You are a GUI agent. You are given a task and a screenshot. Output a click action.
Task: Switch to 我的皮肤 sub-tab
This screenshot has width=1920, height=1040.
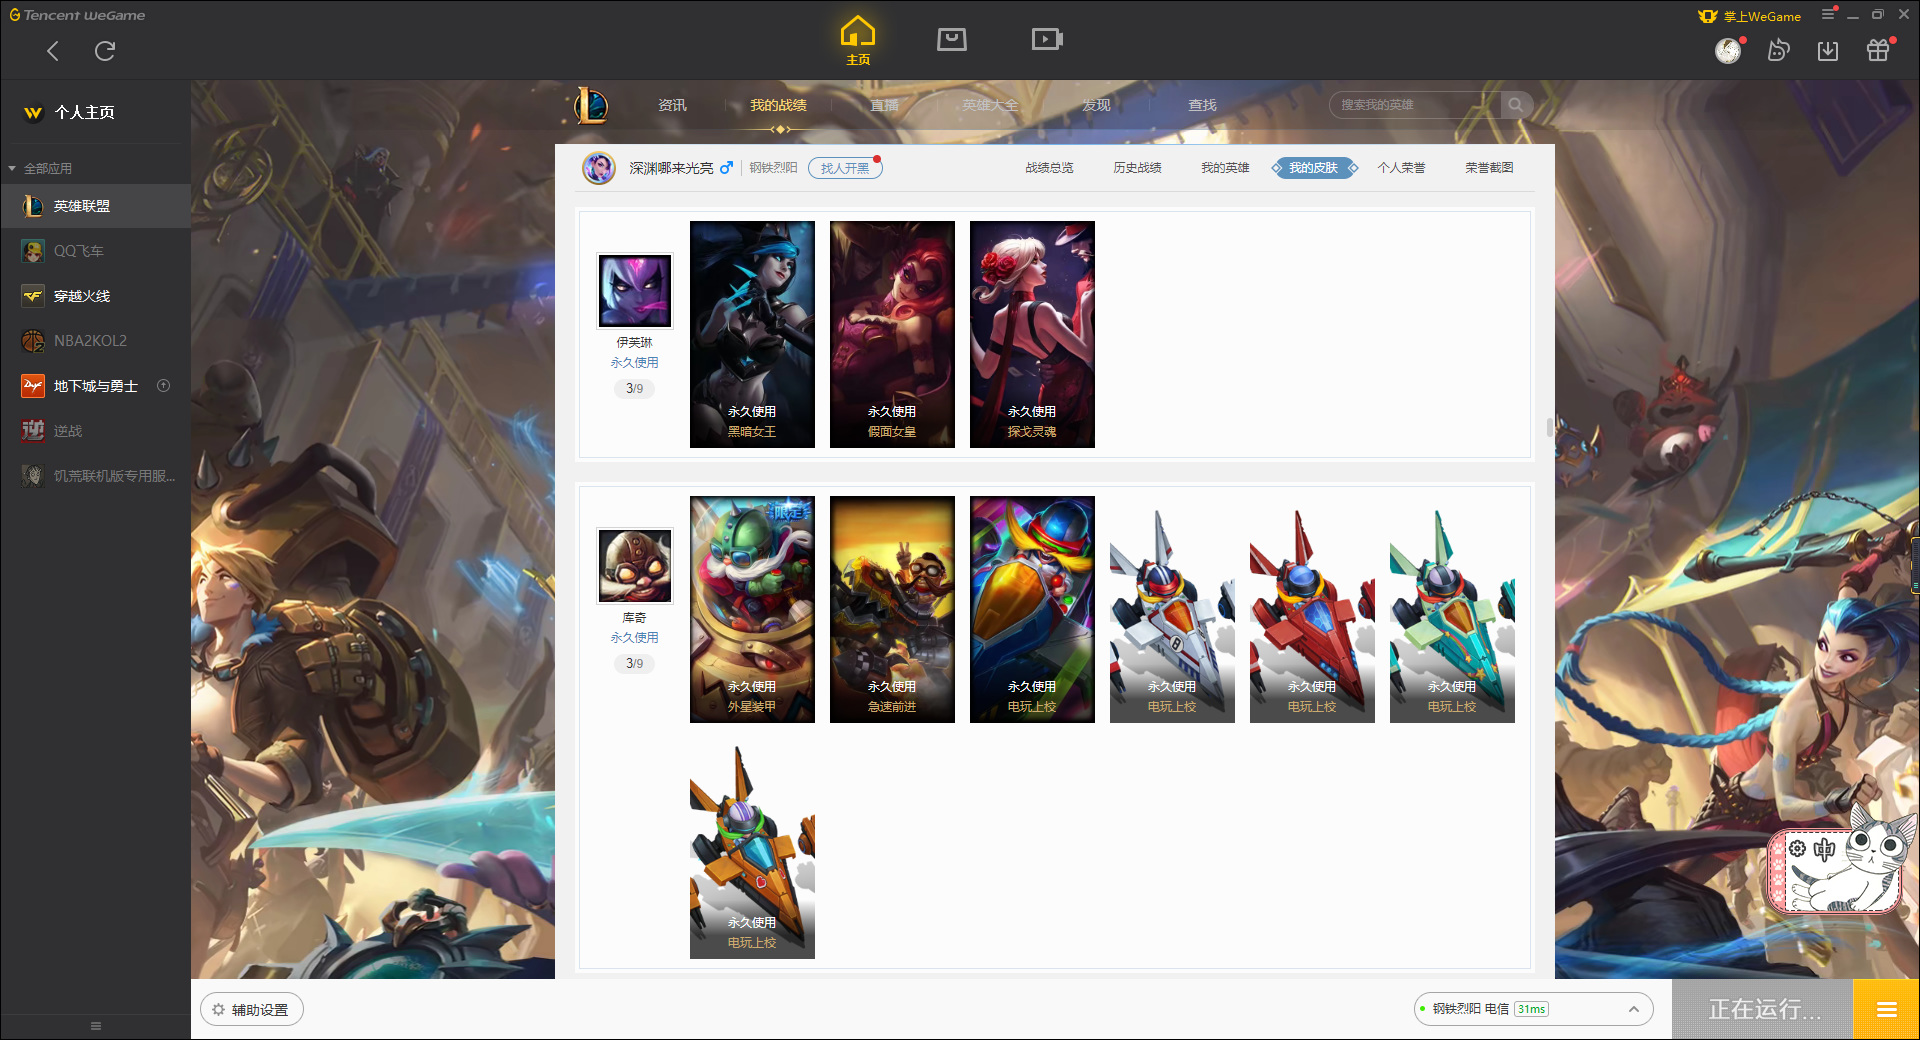click(1313, 168)
